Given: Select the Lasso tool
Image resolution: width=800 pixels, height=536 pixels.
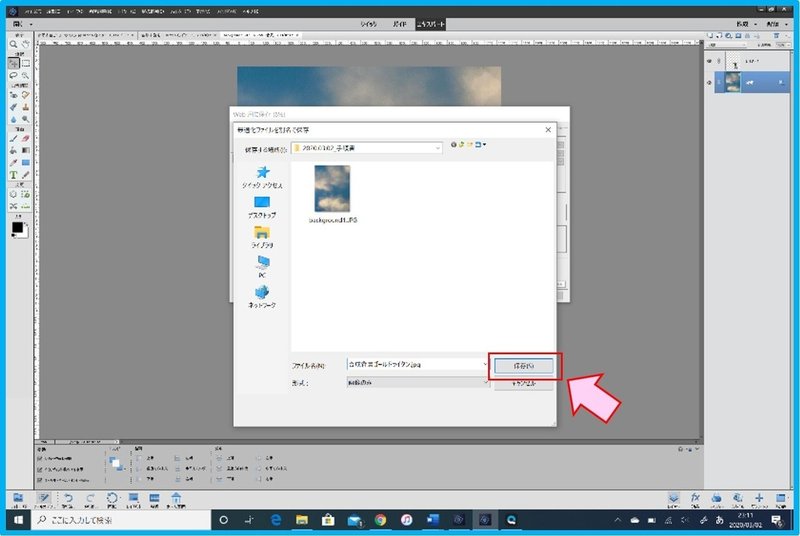Looking at the screenshot, I should pos(14,75).
